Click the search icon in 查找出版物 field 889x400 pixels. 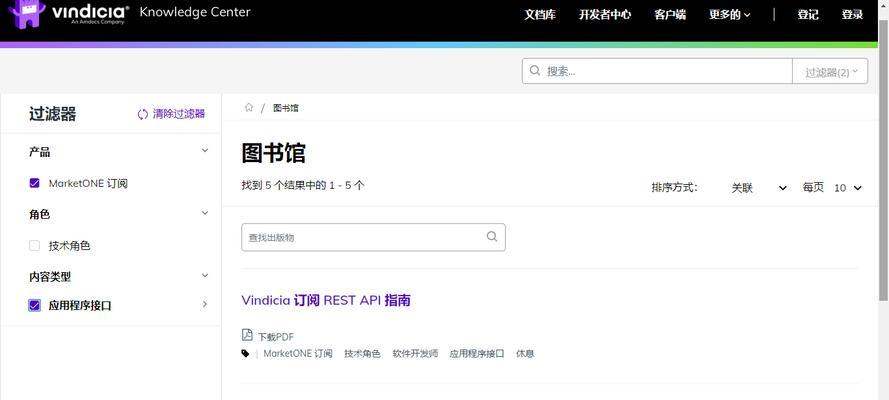[x=492, y=237]
